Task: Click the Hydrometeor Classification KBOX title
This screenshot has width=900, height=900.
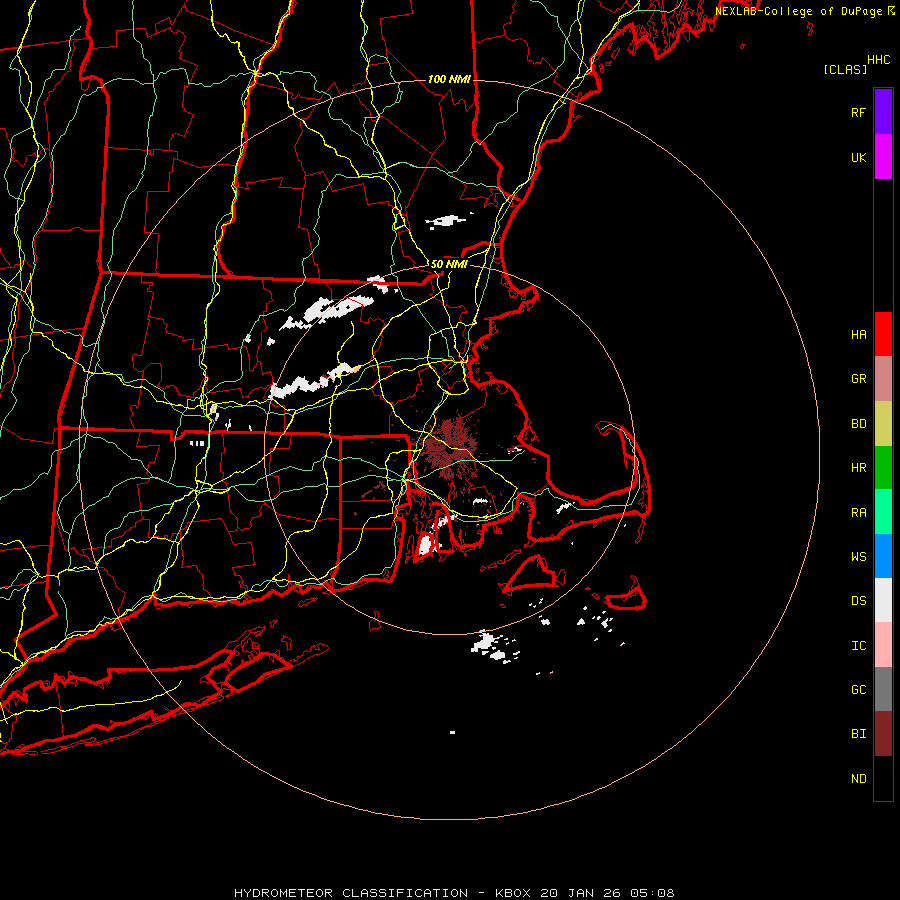Action: 454,893
